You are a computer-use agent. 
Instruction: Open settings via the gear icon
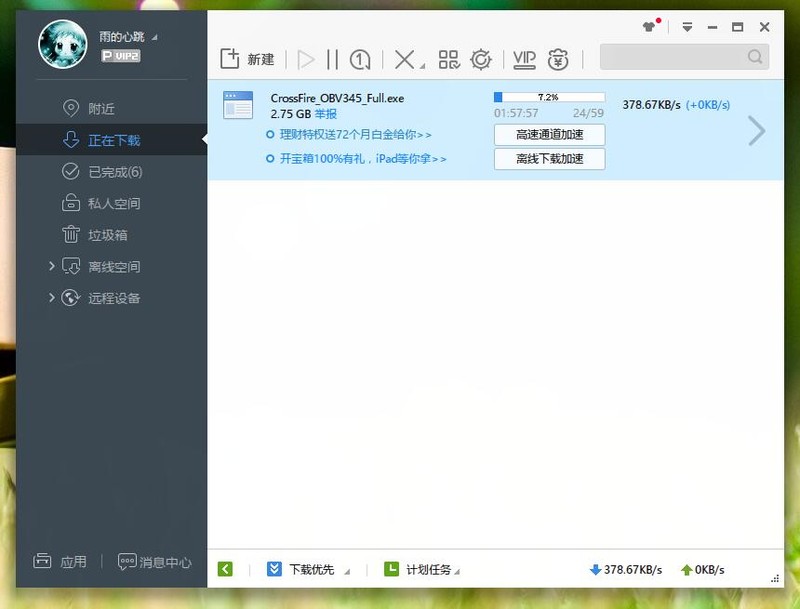480,59
